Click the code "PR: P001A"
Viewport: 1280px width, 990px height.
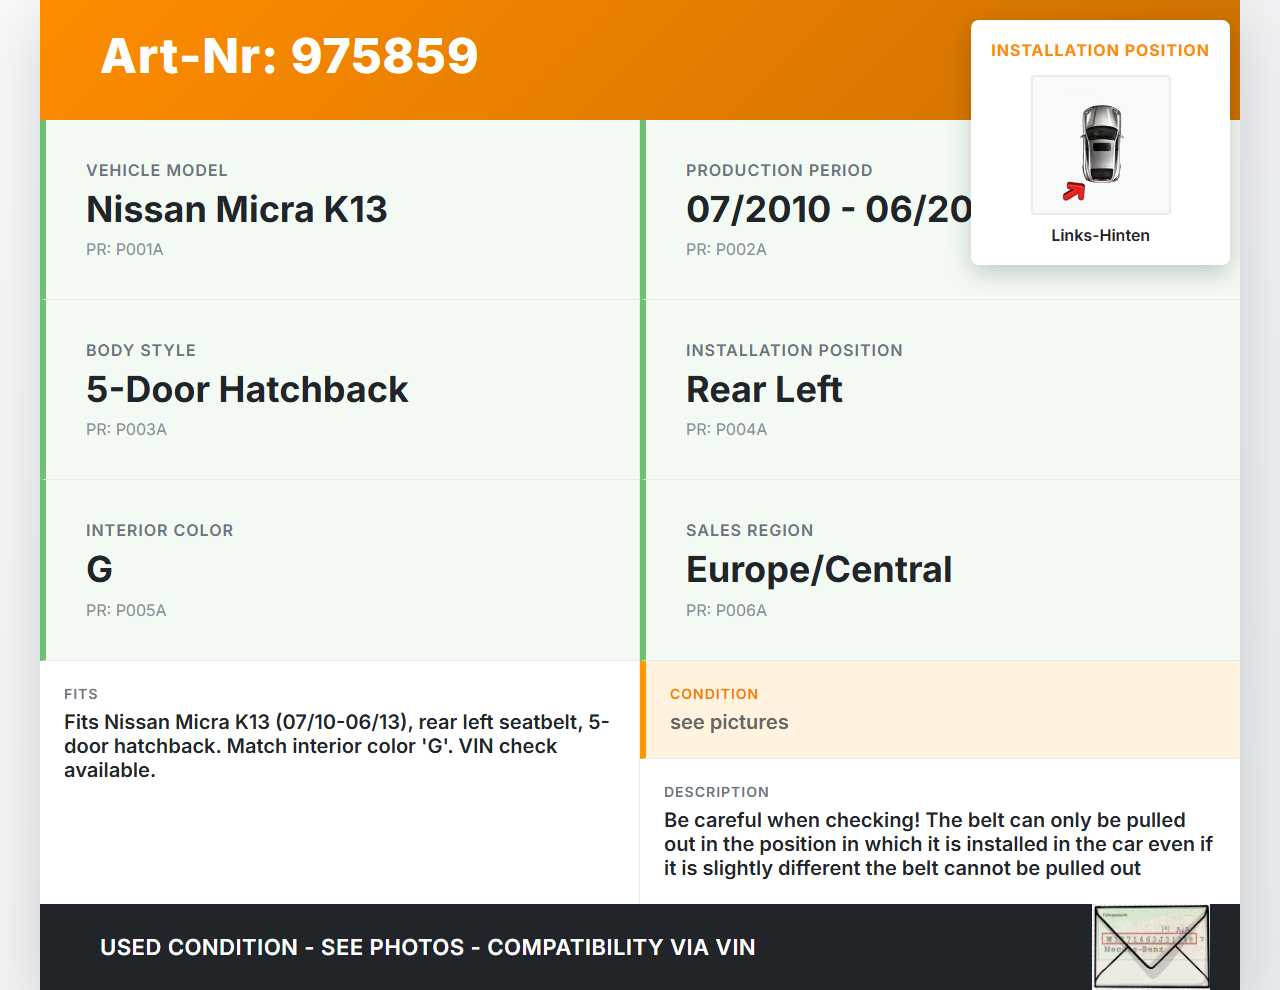click(125, 249)
